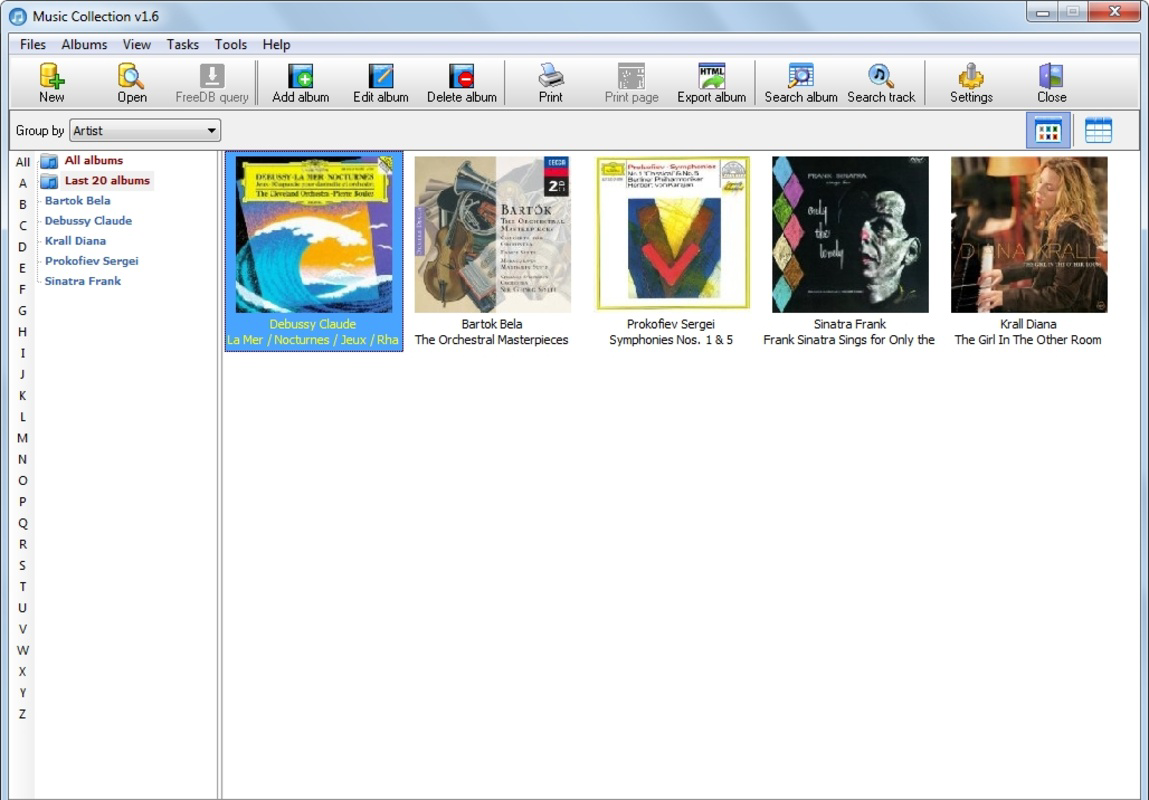This screenshot has width=1149, height=800.
Task: Select Prokofiev Symphonies Nos. 1 & 5 cover
Action: coord(672,233)
